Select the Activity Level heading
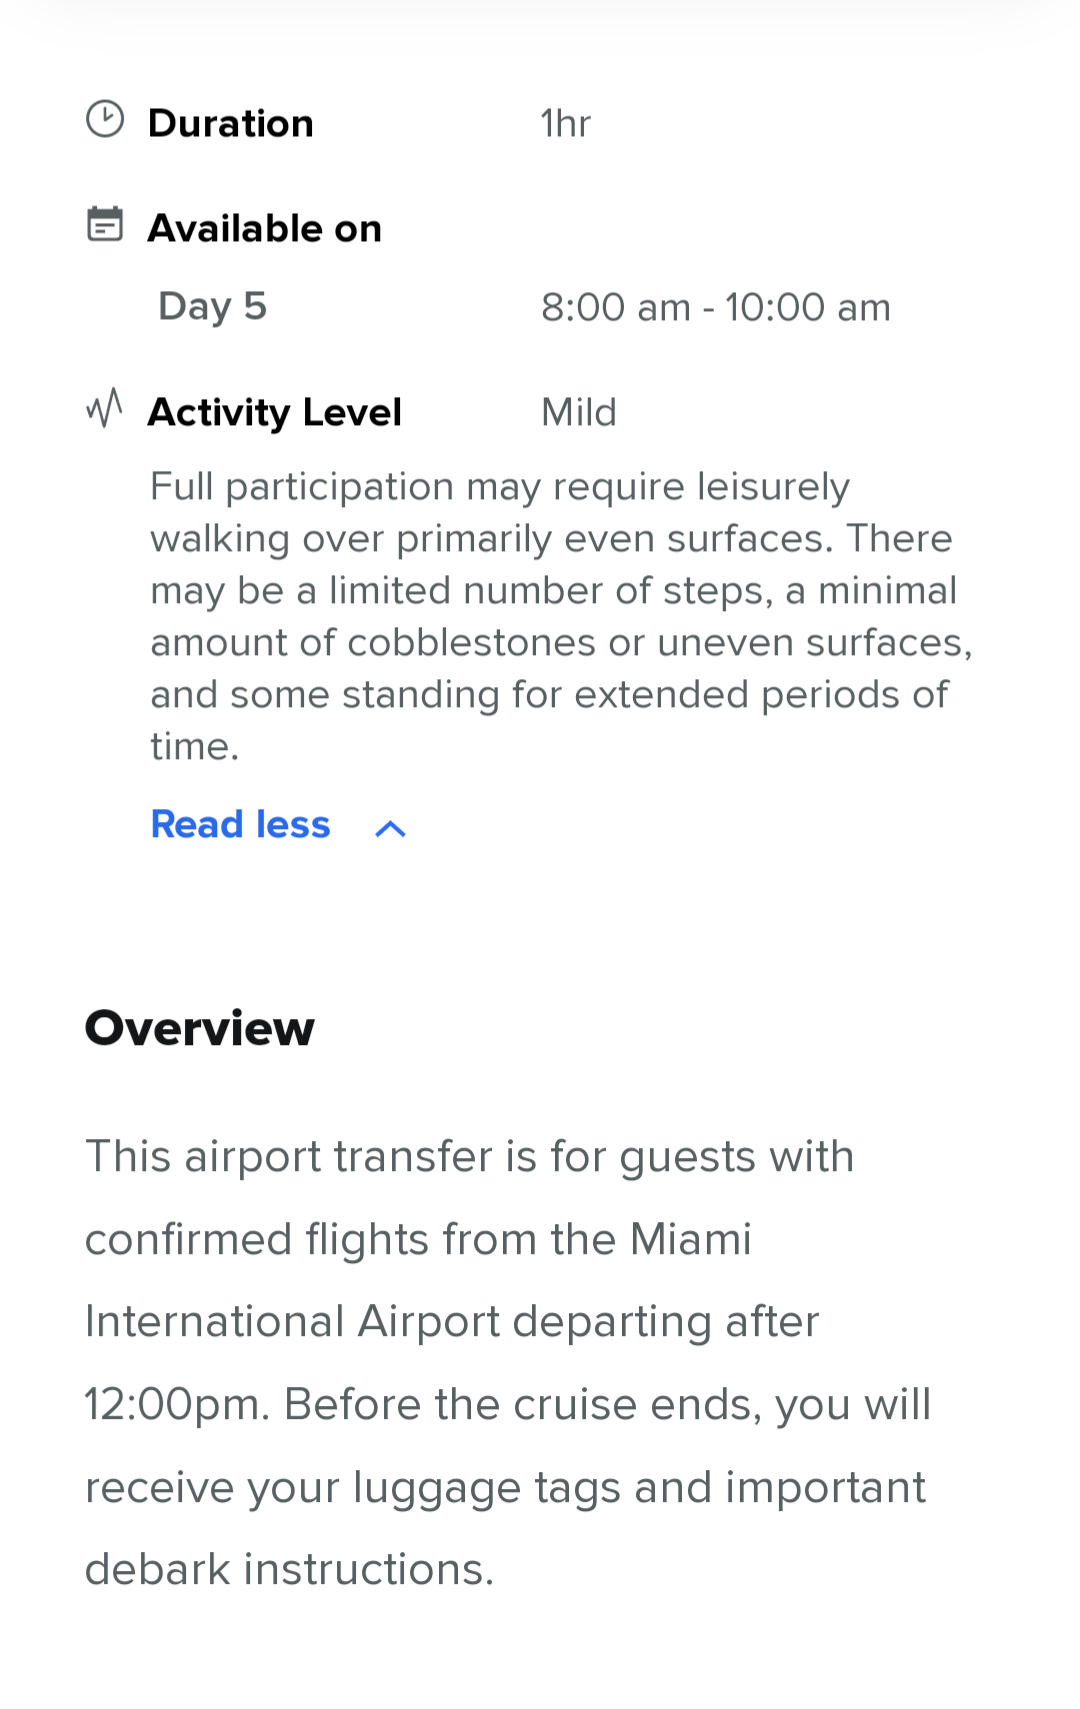The height and width of the screenshot is (1709, 1080). [275, 412]
